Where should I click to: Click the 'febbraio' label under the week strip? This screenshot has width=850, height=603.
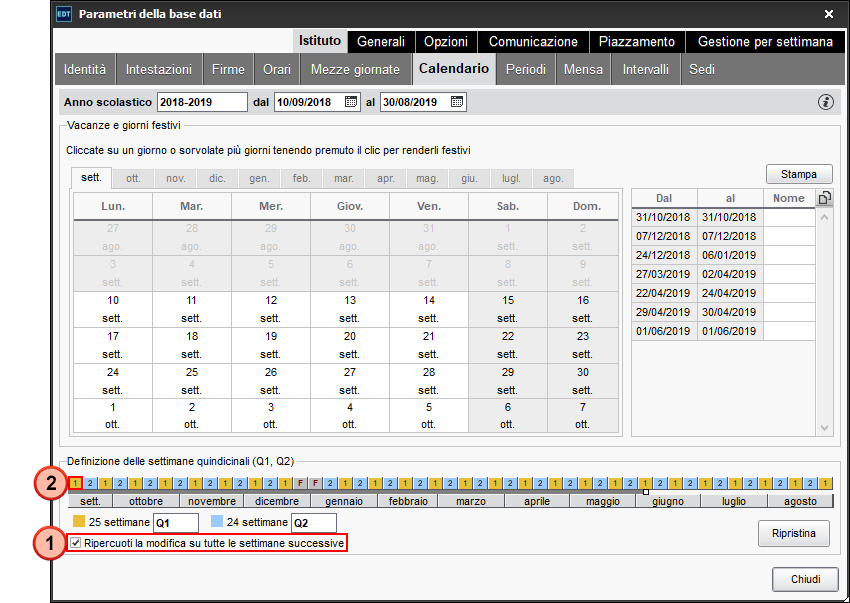pyautogui.click(x=408, y=501)
